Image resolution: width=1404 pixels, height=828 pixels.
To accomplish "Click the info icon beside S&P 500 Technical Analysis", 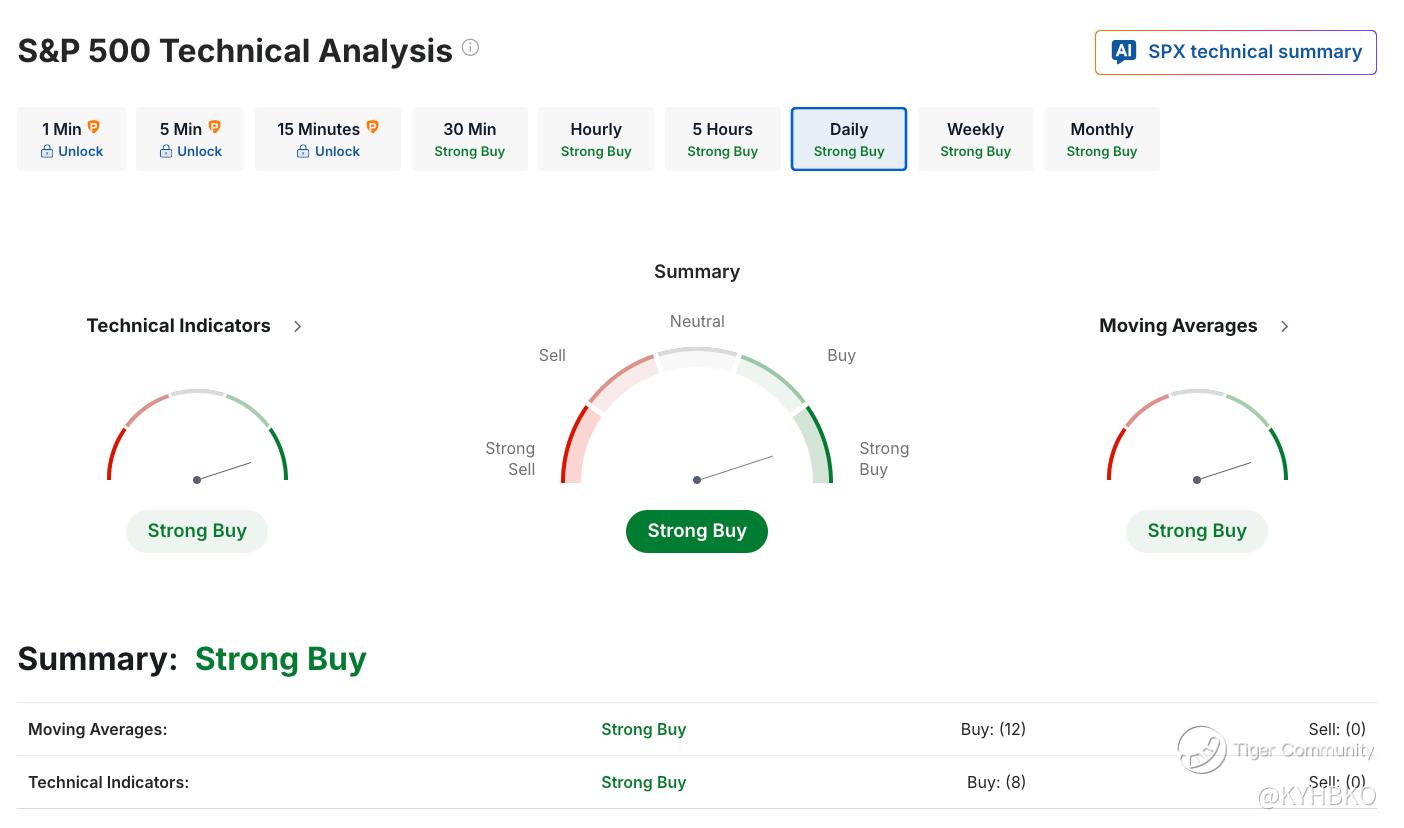I will coord(470,47).
